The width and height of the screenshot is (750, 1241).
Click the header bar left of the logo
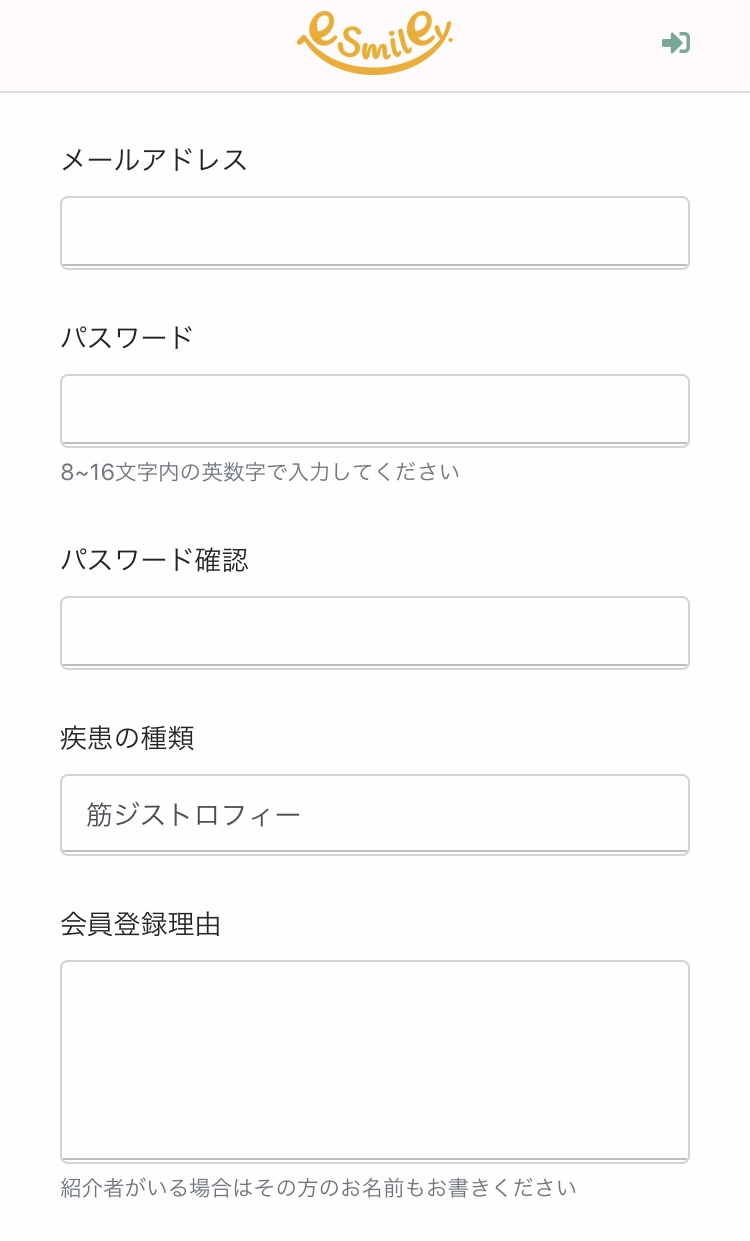click(x=150, y=45)
